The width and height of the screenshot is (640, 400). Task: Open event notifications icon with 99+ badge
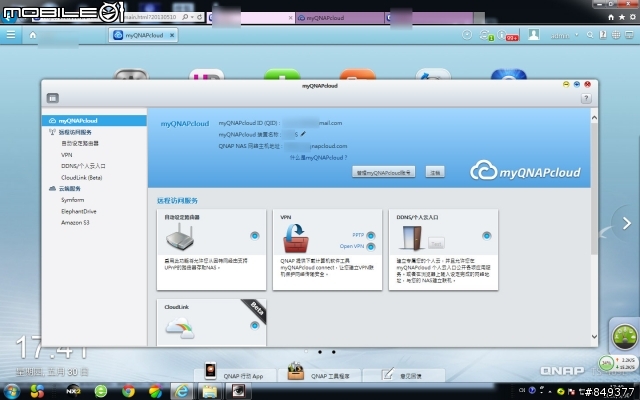[x=508, y=35]
